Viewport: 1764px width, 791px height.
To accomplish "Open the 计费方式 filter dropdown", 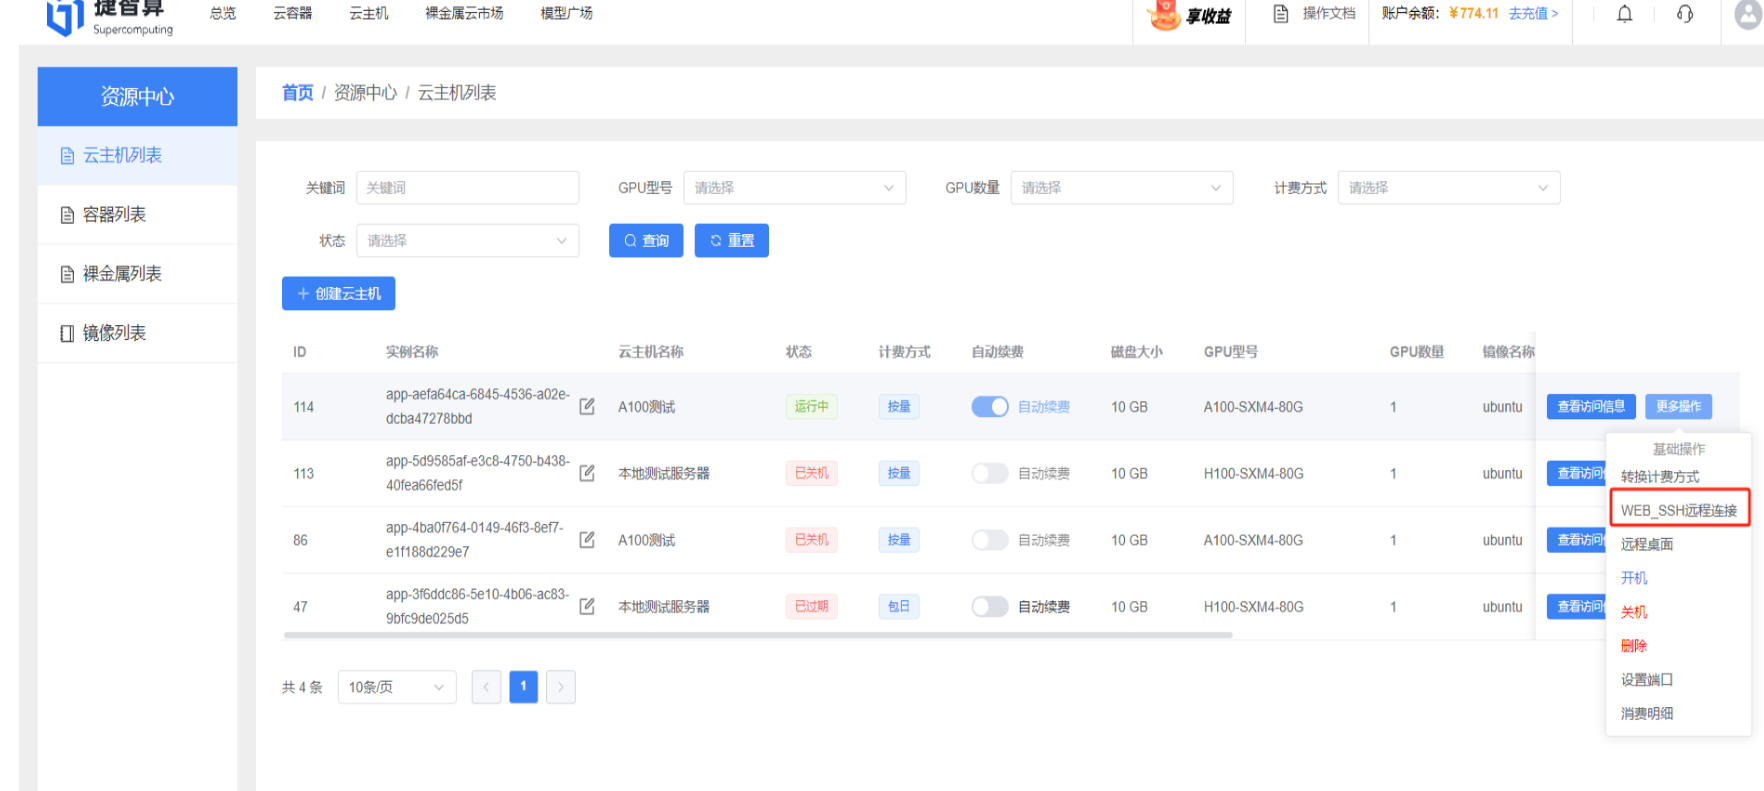I will 1448,188.
